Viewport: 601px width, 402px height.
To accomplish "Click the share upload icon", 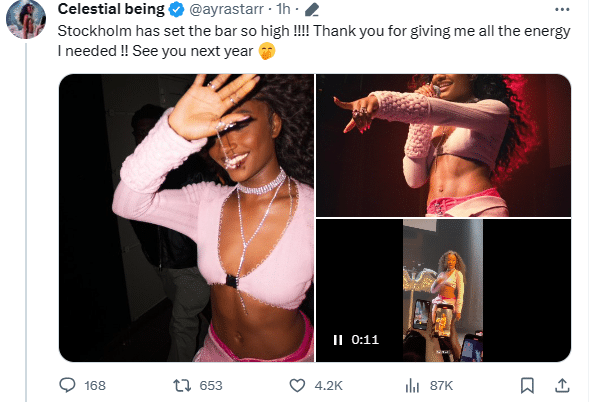I will click(561, 384).
